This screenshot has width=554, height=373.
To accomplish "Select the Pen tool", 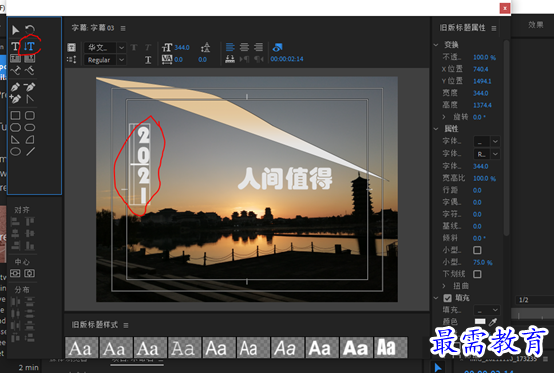I will tap(15, 87).
